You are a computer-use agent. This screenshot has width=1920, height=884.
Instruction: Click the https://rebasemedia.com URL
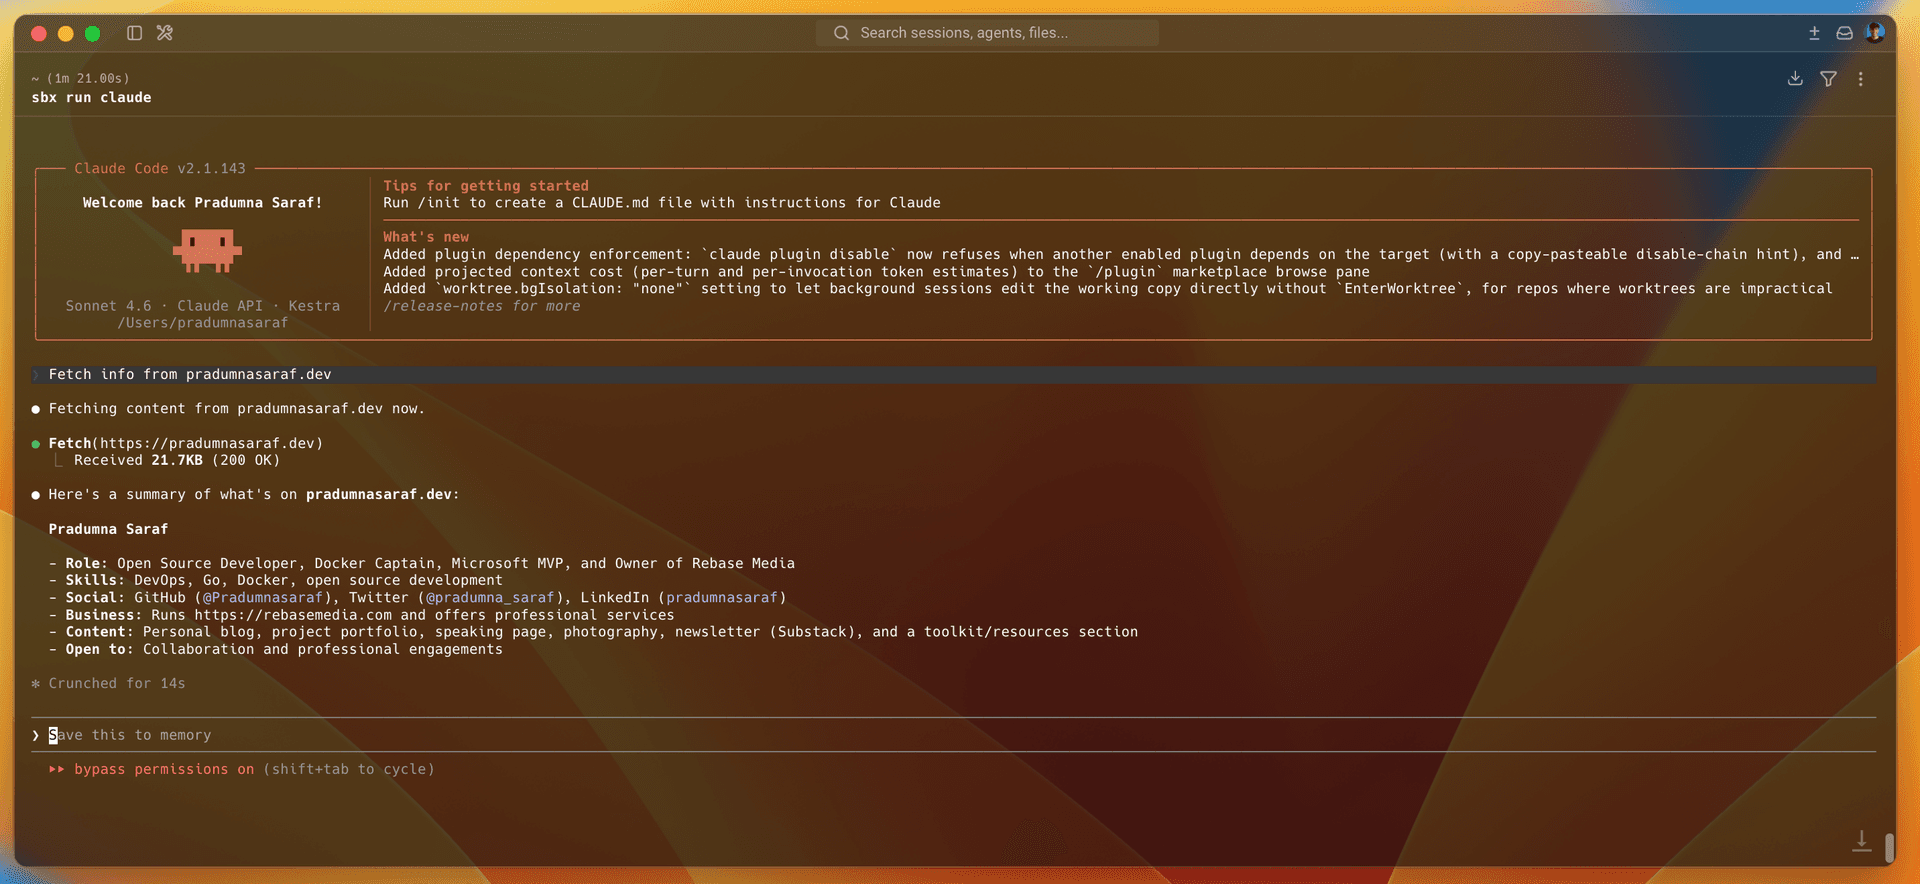tap(293, 615)
